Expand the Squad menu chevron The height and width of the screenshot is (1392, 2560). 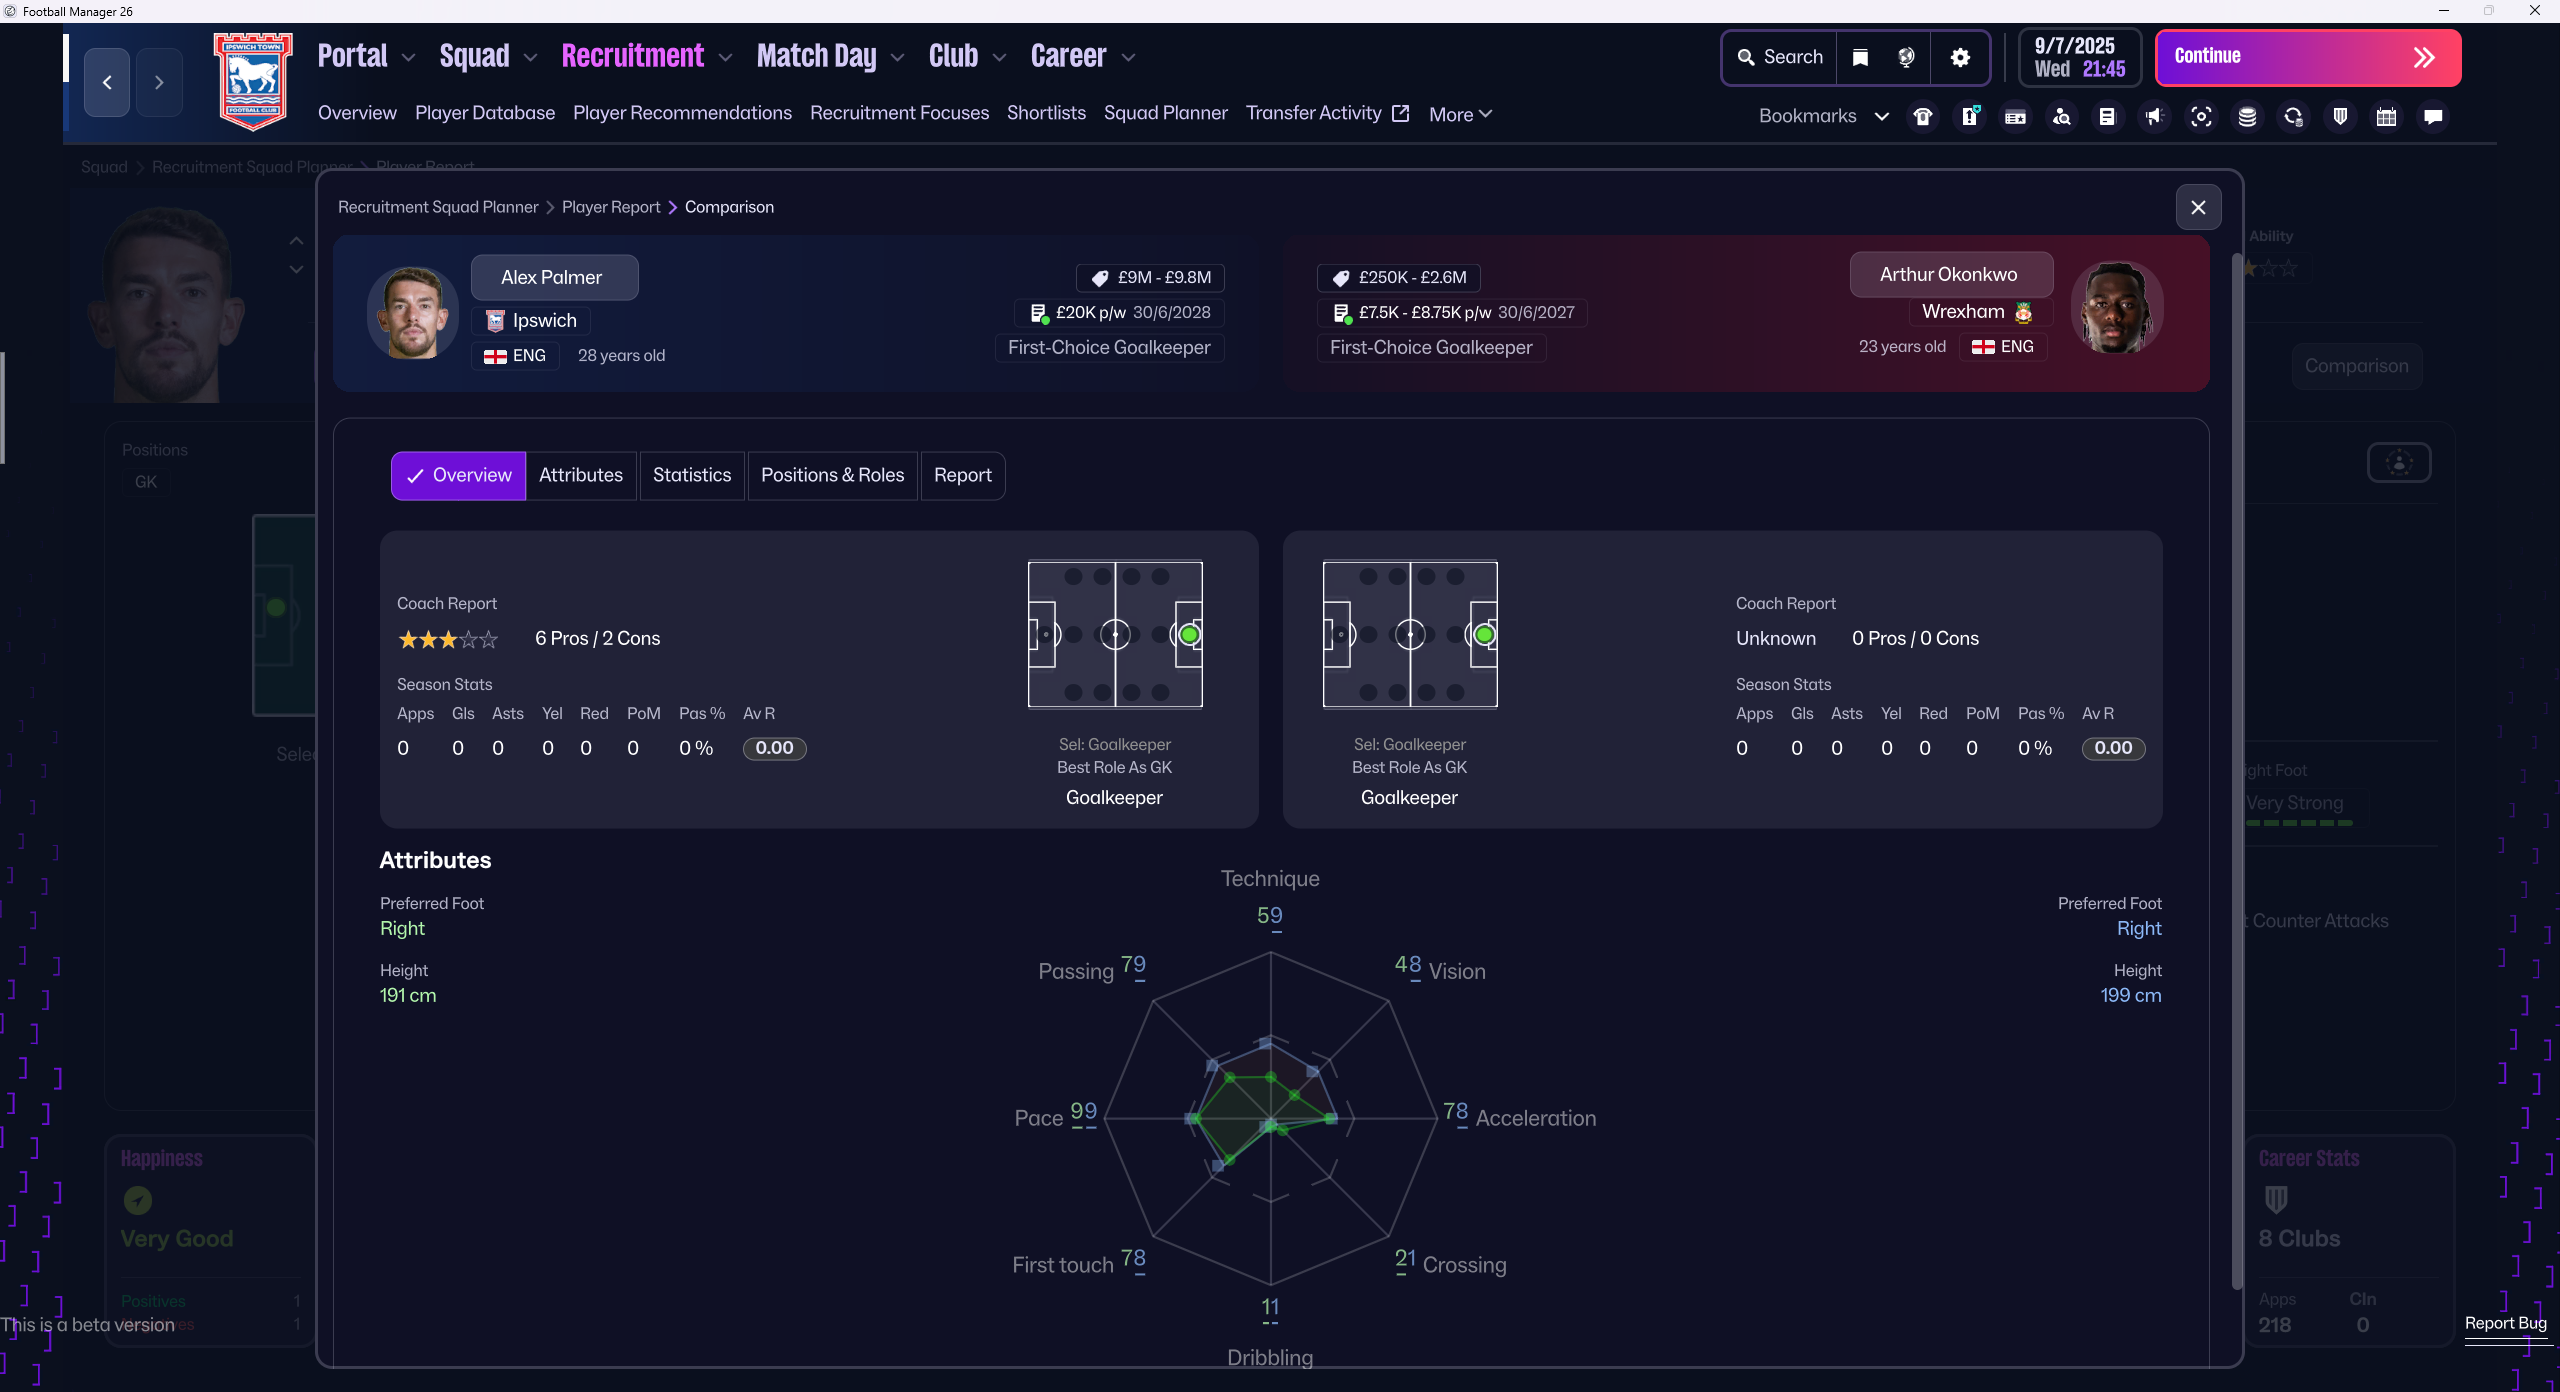pos(530,58)
